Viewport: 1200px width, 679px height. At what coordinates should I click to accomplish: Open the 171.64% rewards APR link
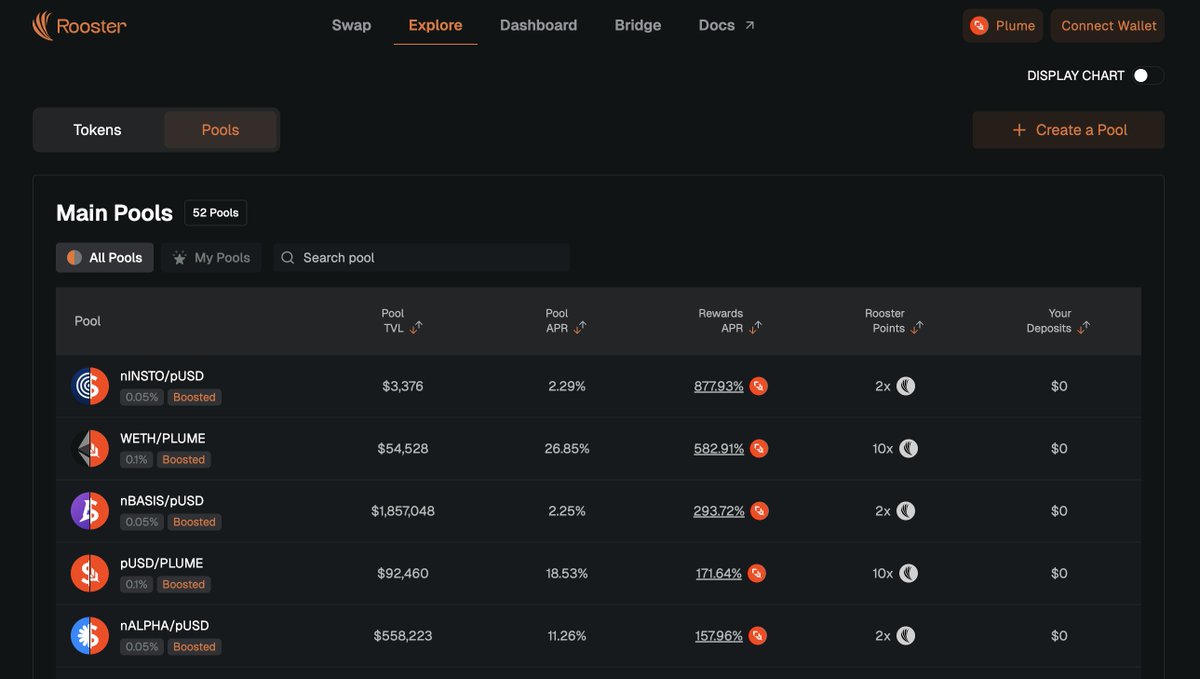pyautogui.click(x=719, y=574)
